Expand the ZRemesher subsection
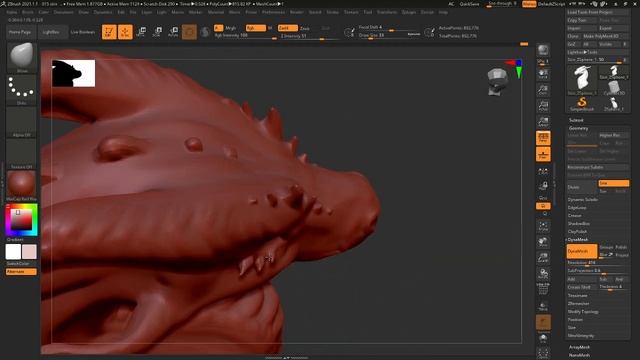Screen dimensions: 640x360 (x=578, y=304)
